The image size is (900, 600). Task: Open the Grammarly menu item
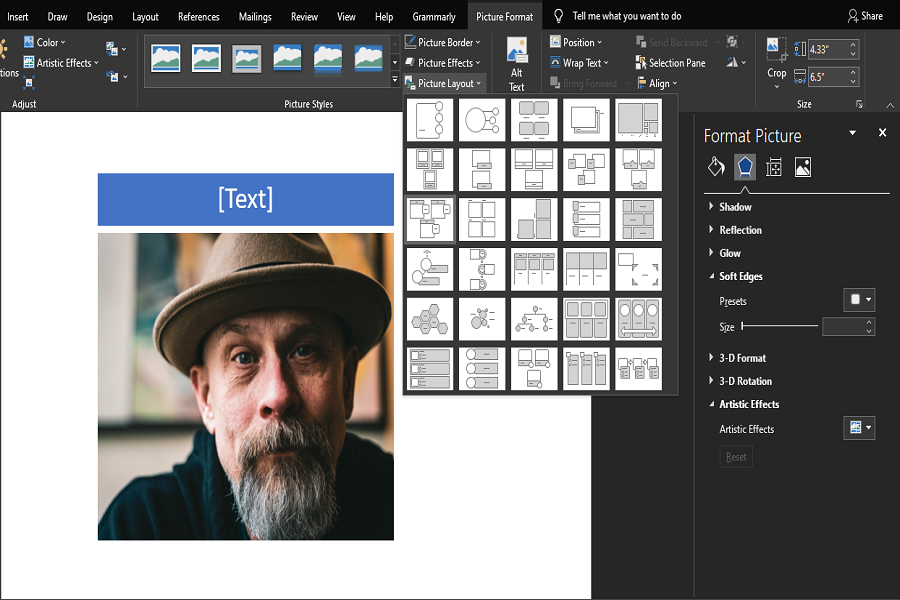click(x=434, y=16)
